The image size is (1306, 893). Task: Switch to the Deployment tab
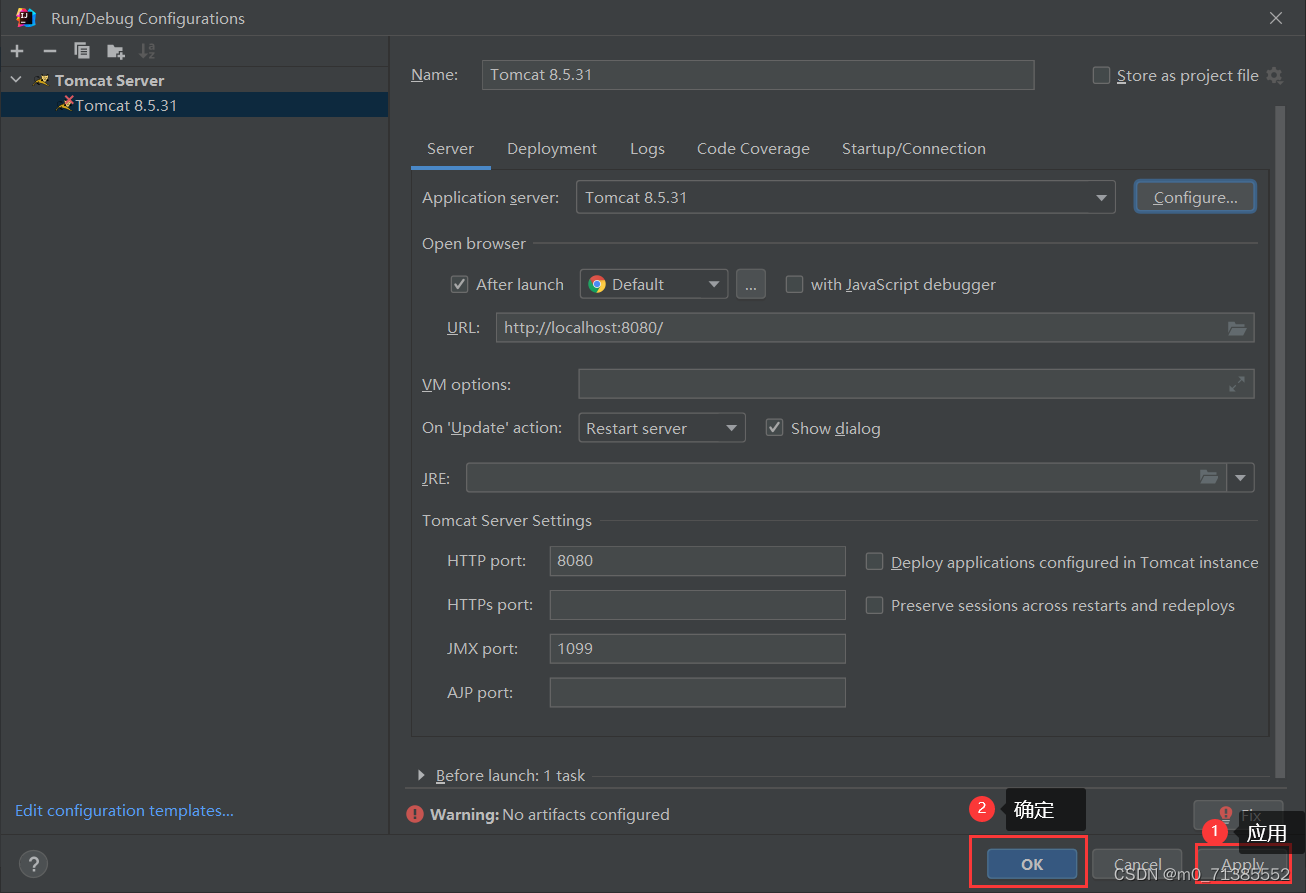(552, 149)
